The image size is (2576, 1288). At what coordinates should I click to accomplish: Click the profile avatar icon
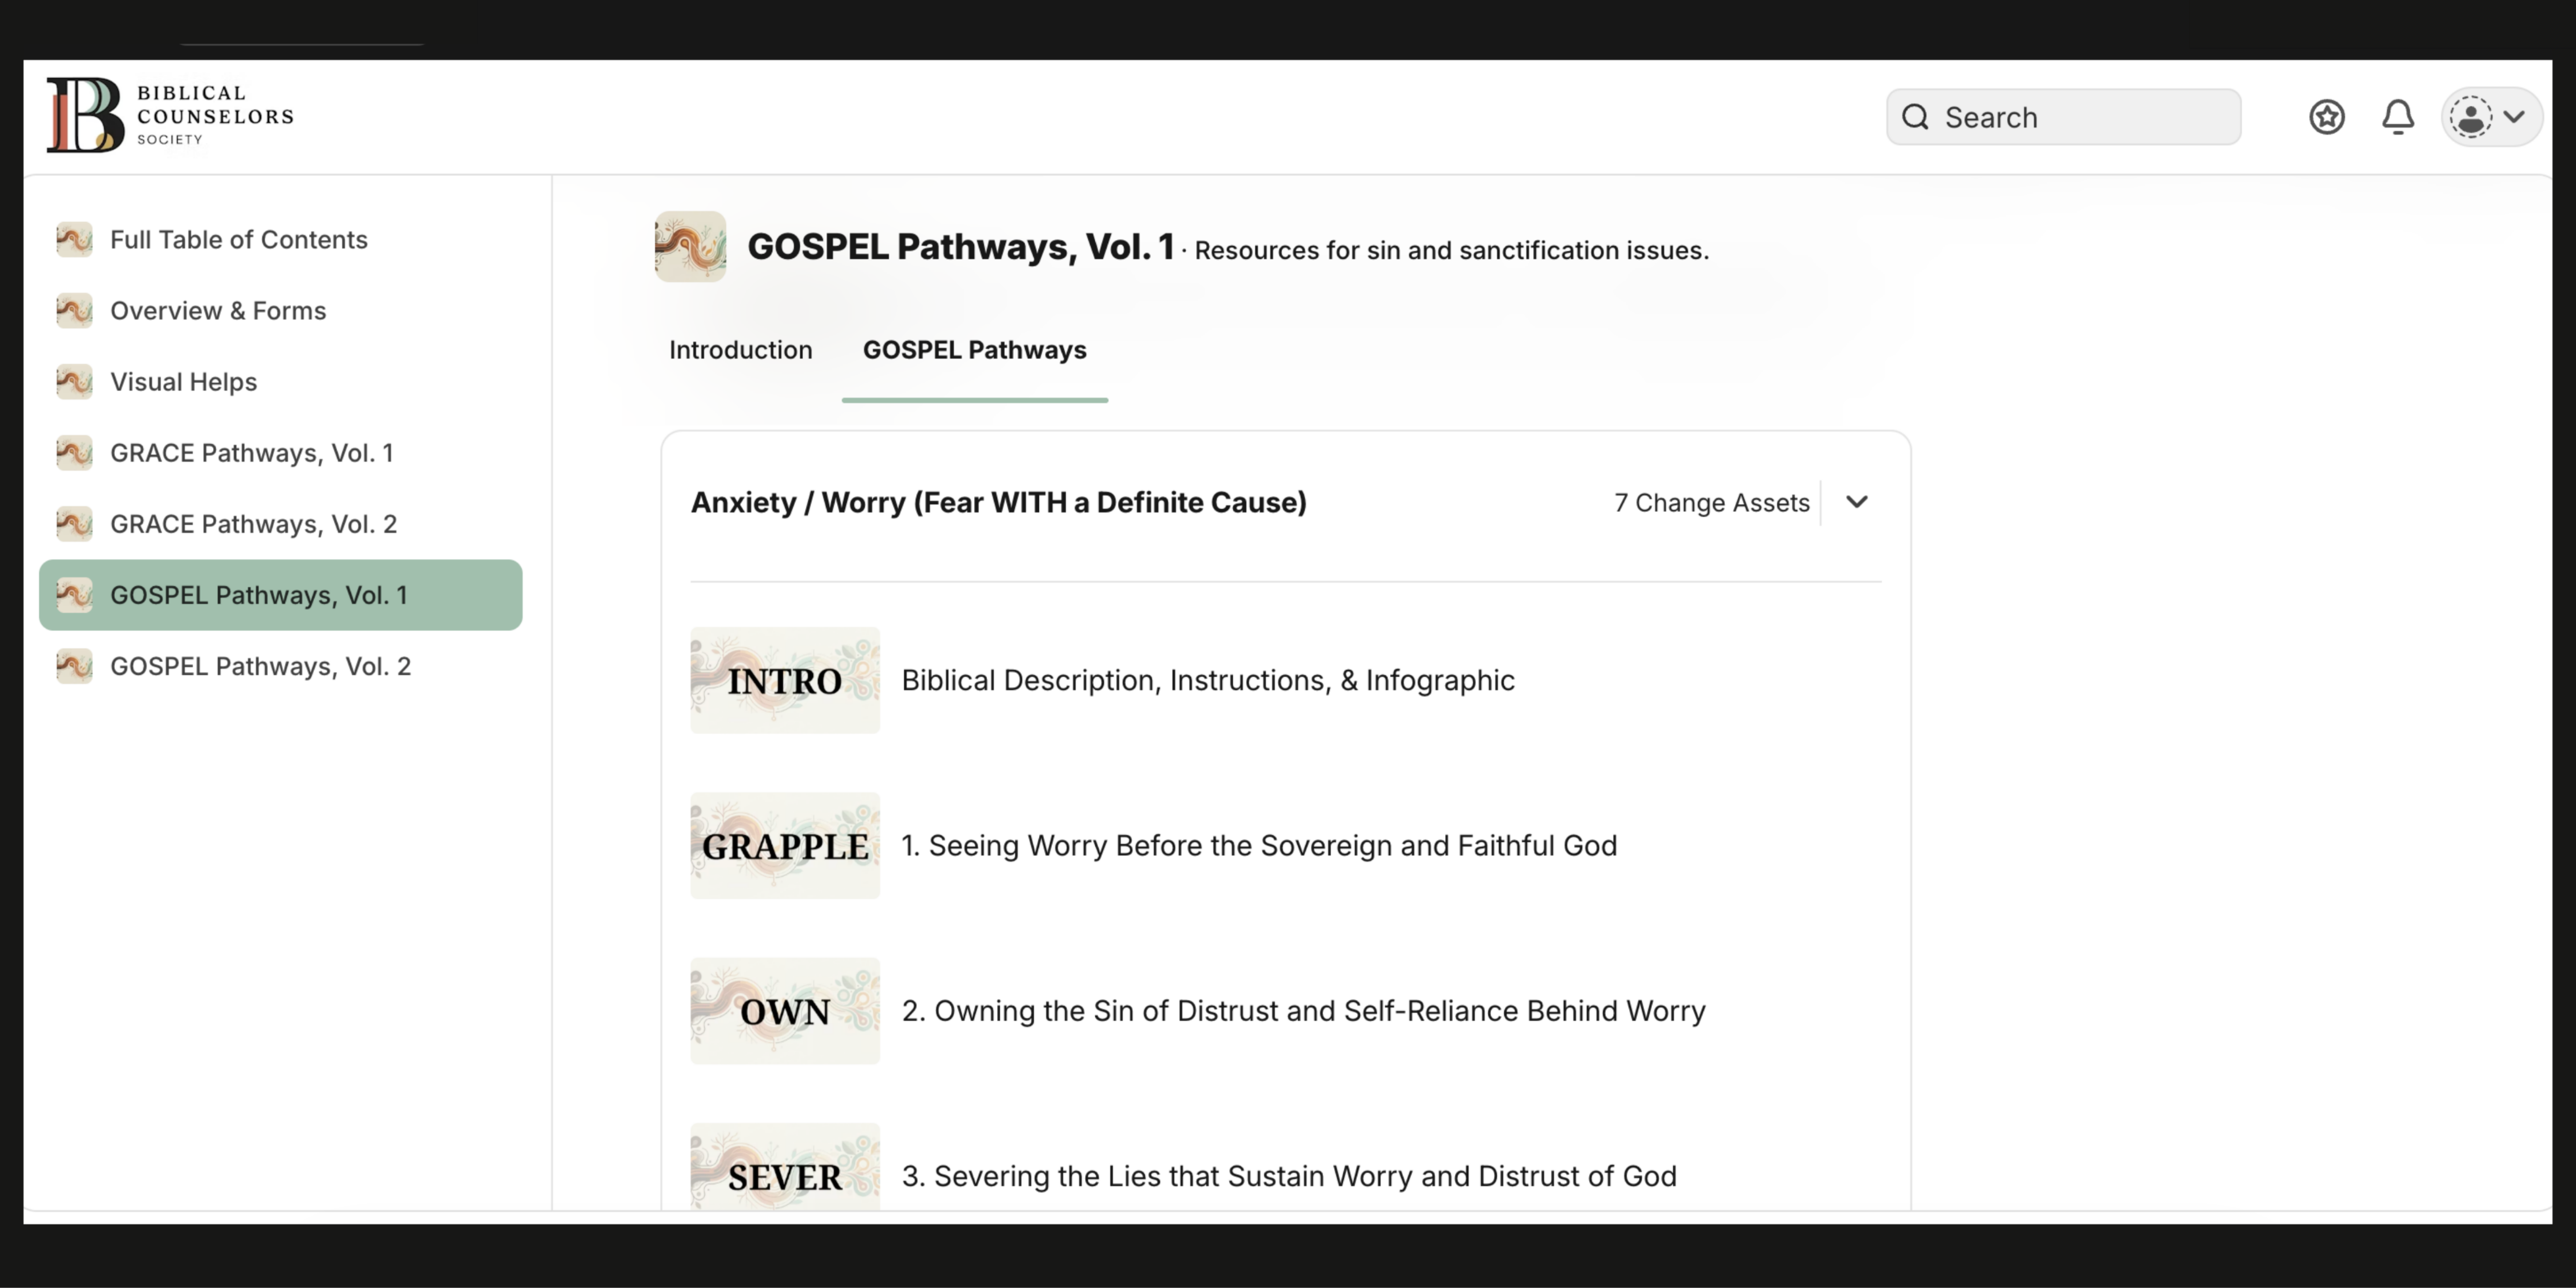coord(2471,117)
